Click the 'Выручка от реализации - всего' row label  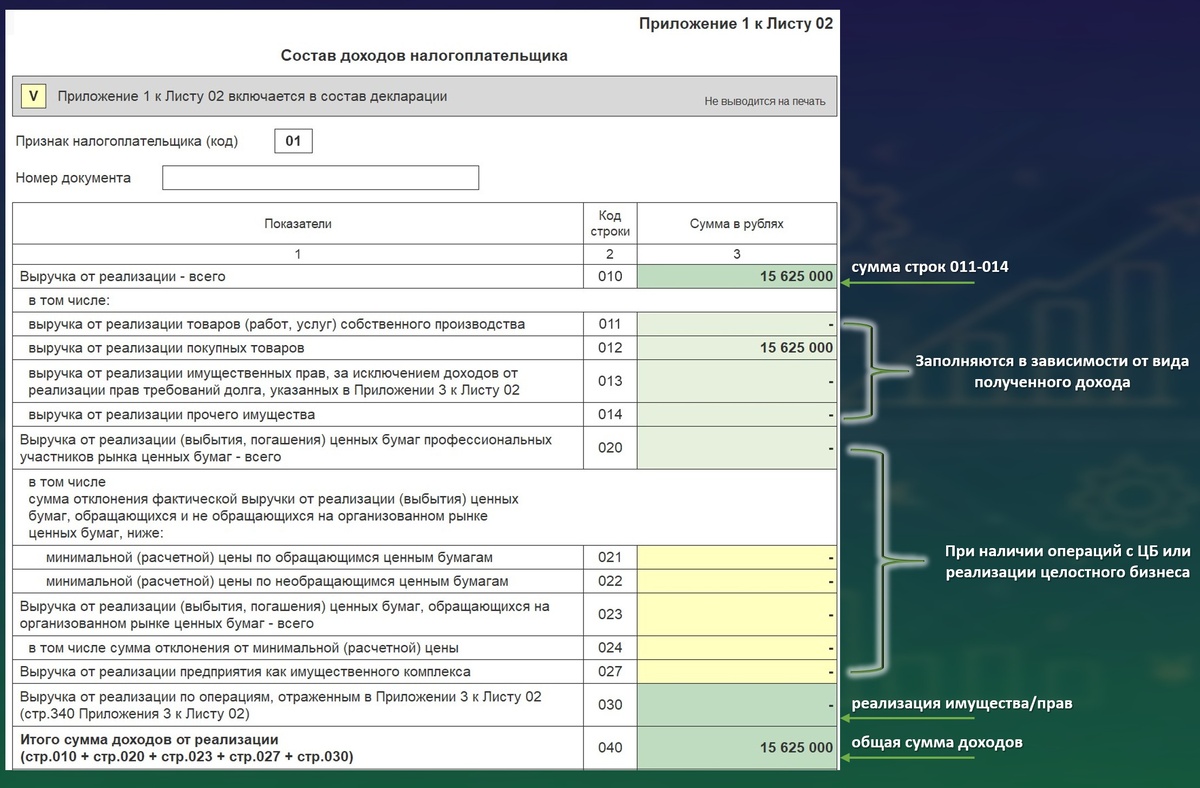click(x=123, y=277)
